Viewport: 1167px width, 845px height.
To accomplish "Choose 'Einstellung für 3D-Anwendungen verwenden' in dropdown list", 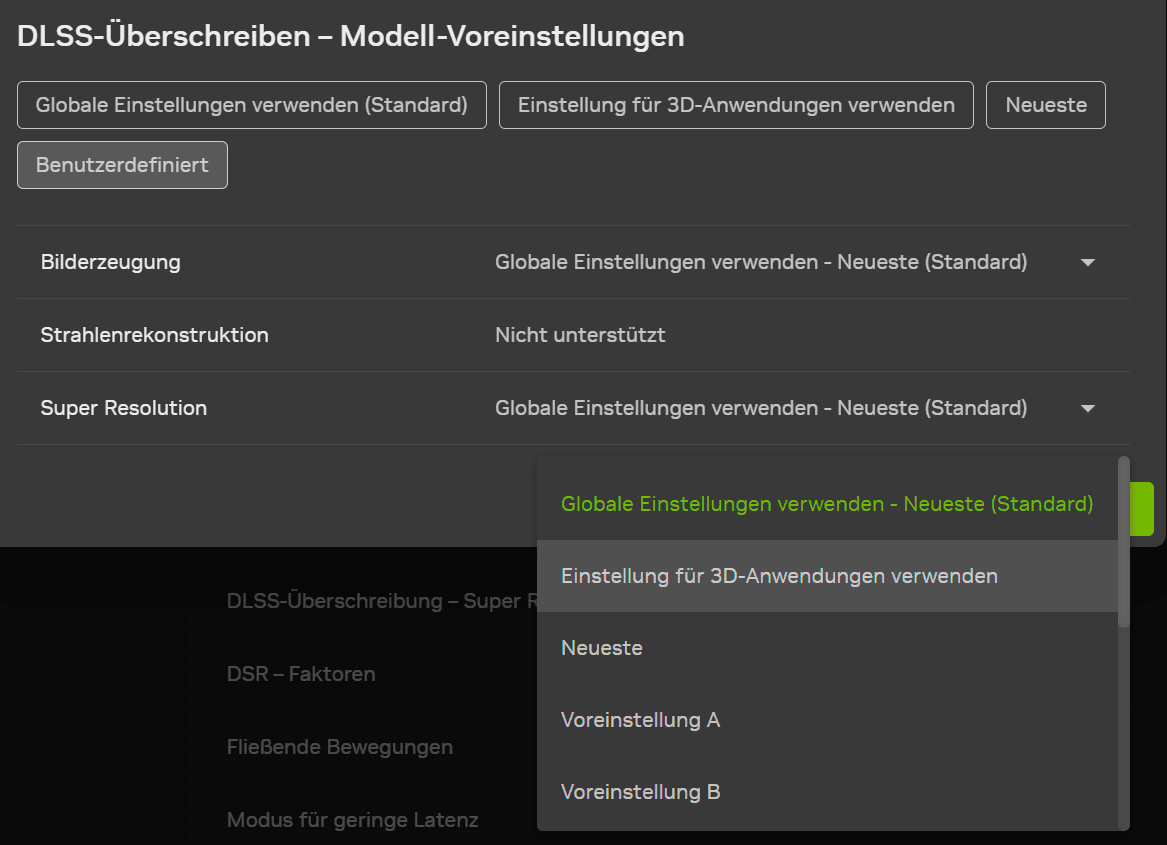I will [827, 576].
